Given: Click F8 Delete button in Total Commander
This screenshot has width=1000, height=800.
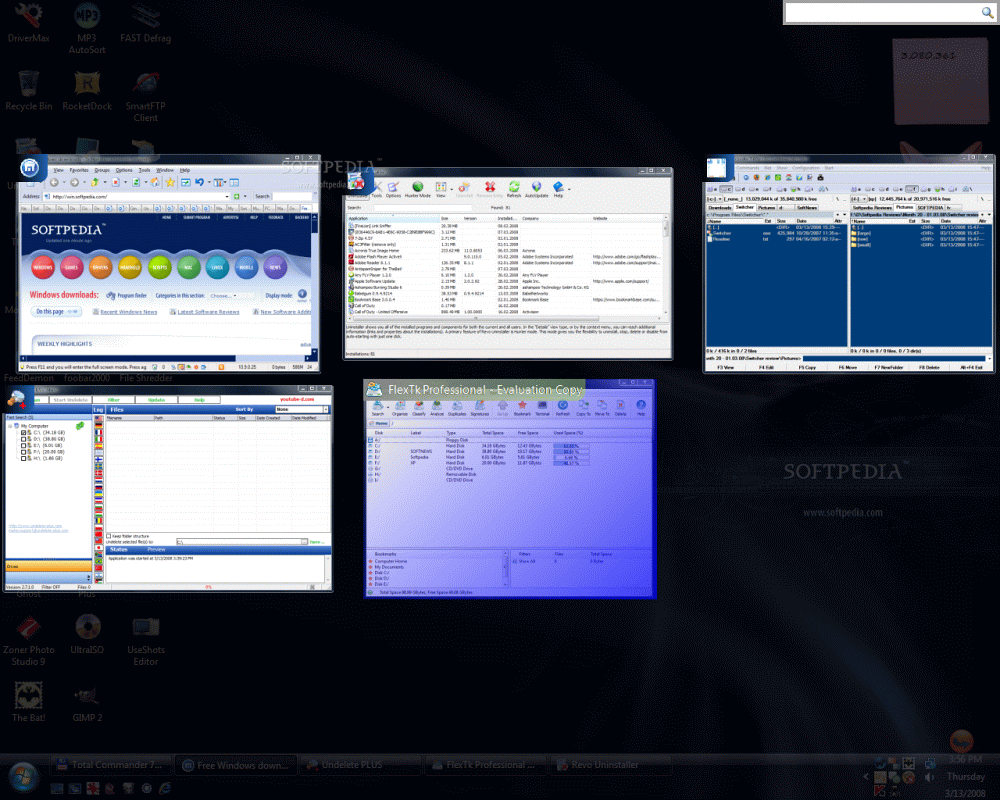Looking at the screenshot, I should click(929, 367).
